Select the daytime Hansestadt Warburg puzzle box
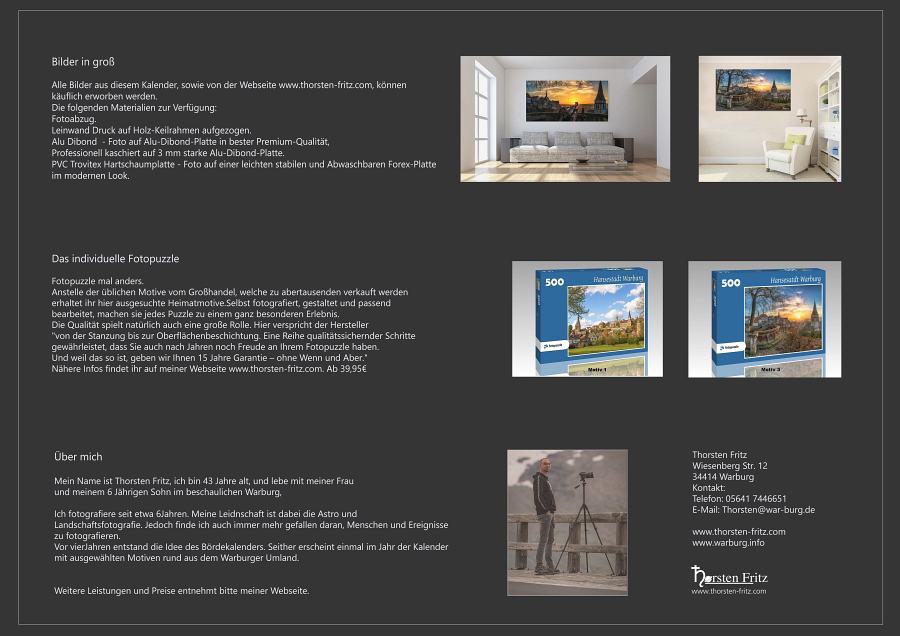 tap(587, 319)
